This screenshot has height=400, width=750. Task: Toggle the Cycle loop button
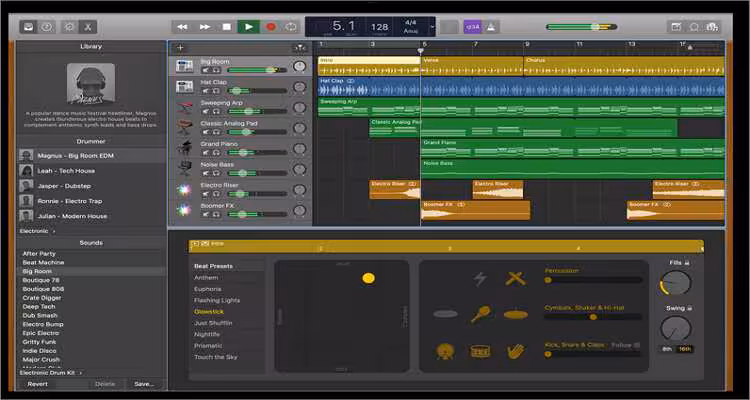[x=291, y=27]
